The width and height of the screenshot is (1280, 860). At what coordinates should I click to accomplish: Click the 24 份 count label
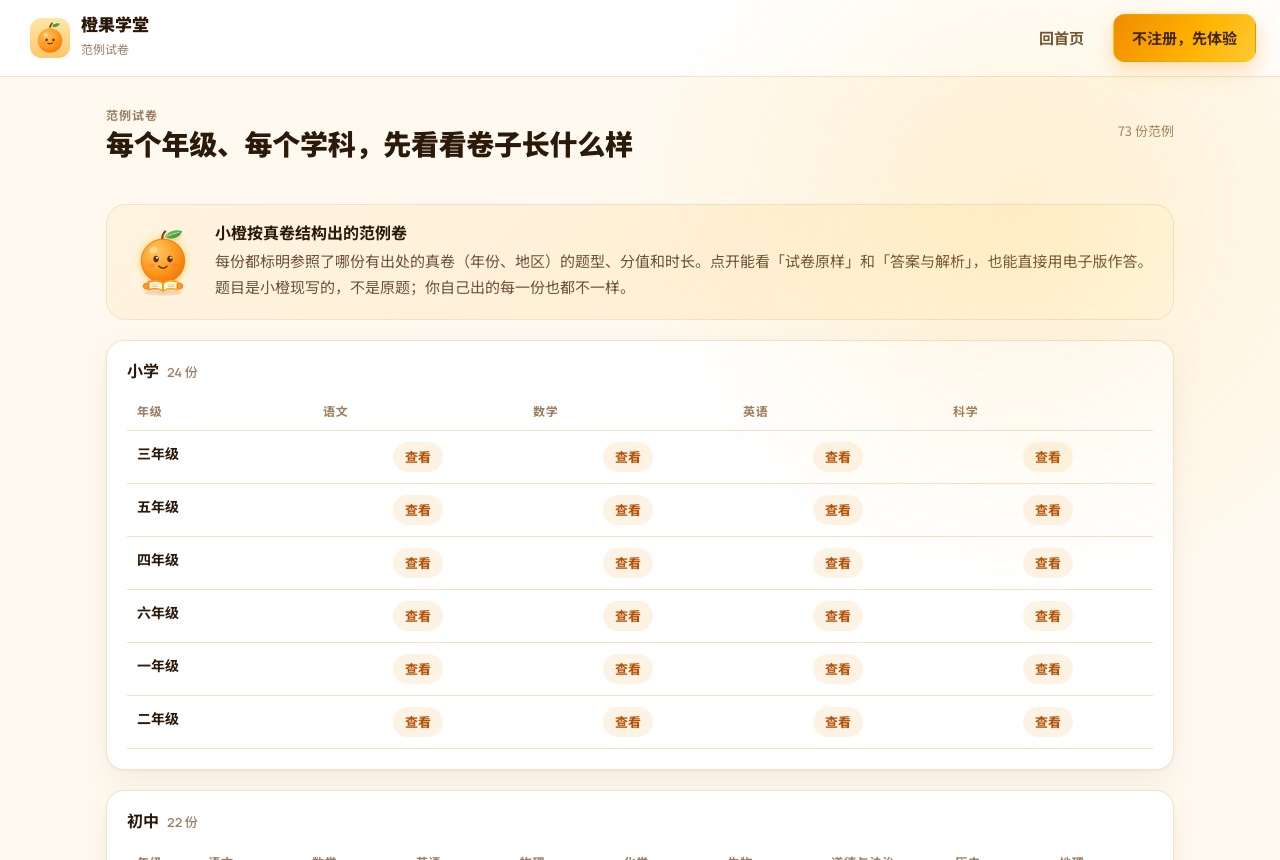[x=182, y=373]
